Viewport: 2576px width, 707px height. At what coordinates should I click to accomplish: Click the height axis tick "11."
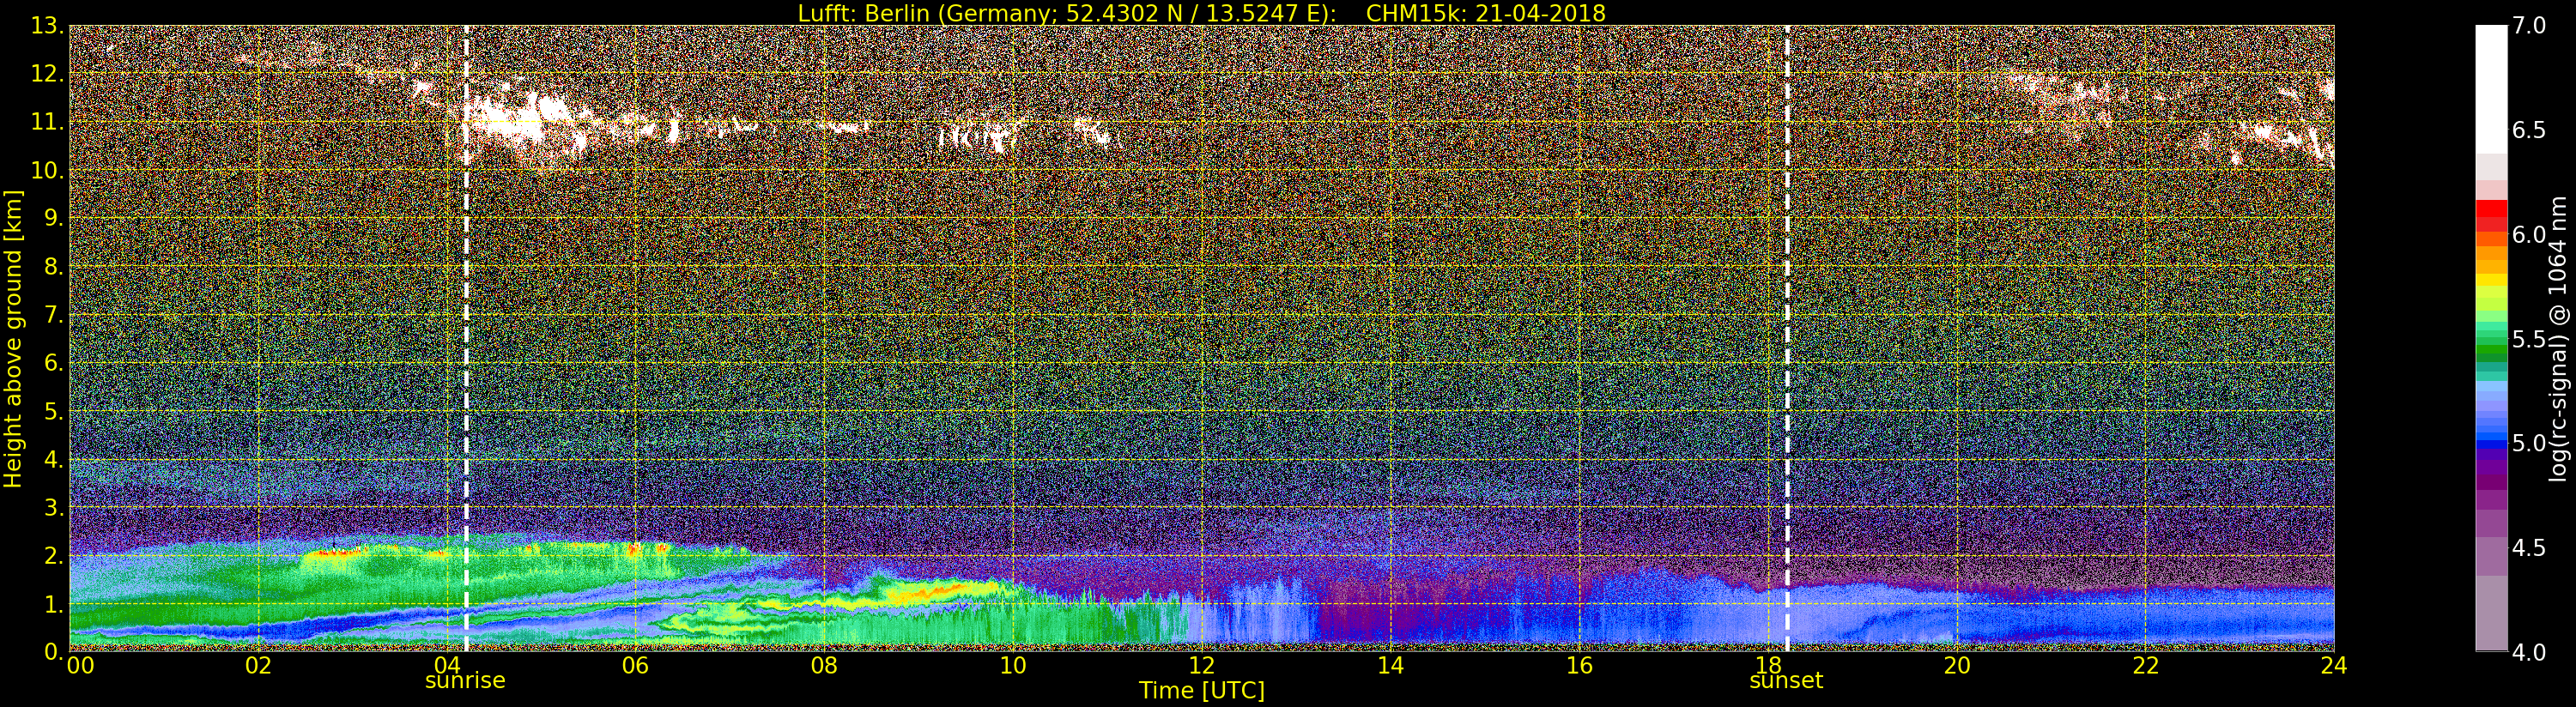click(x=47, y=122)
